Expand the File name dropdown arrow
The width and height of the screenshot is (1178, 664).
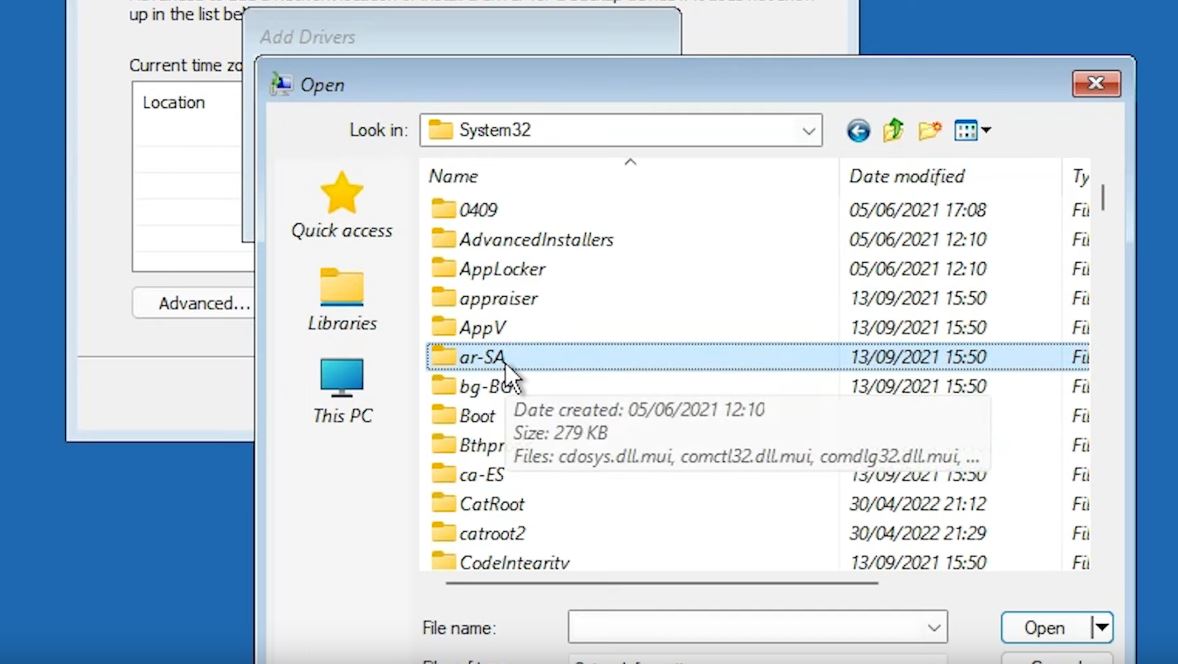click(934, 627)
